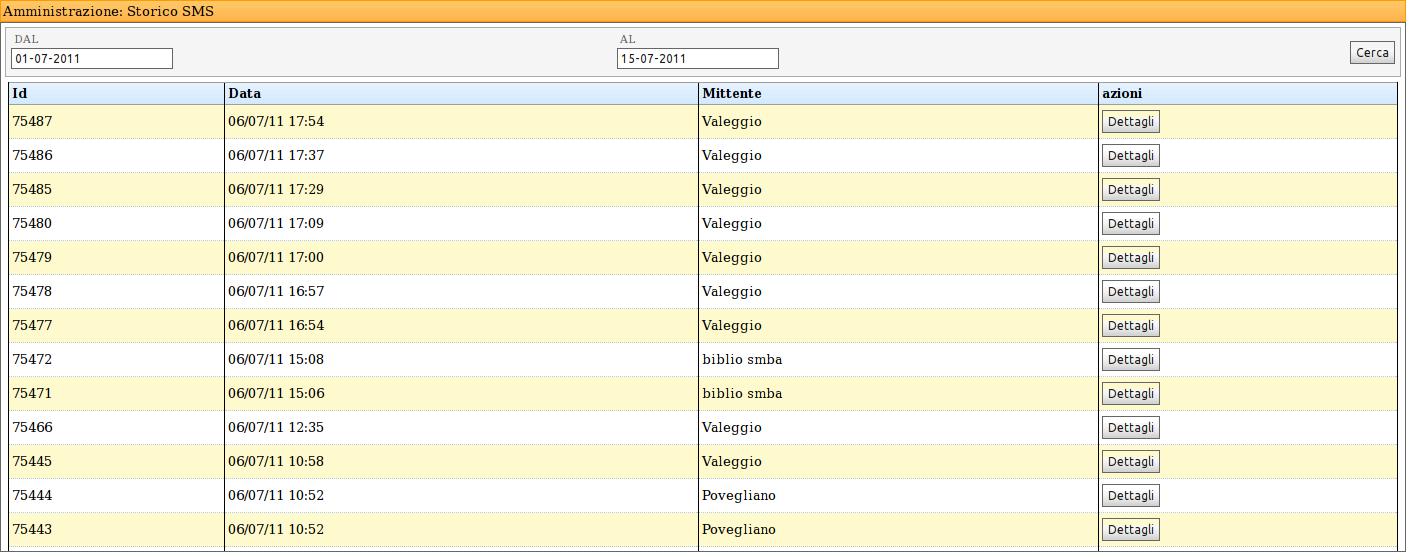Viewport: 1406px width, 554px height.
Task: Click Dettagli for message 75477
Action: (1130, 326)
